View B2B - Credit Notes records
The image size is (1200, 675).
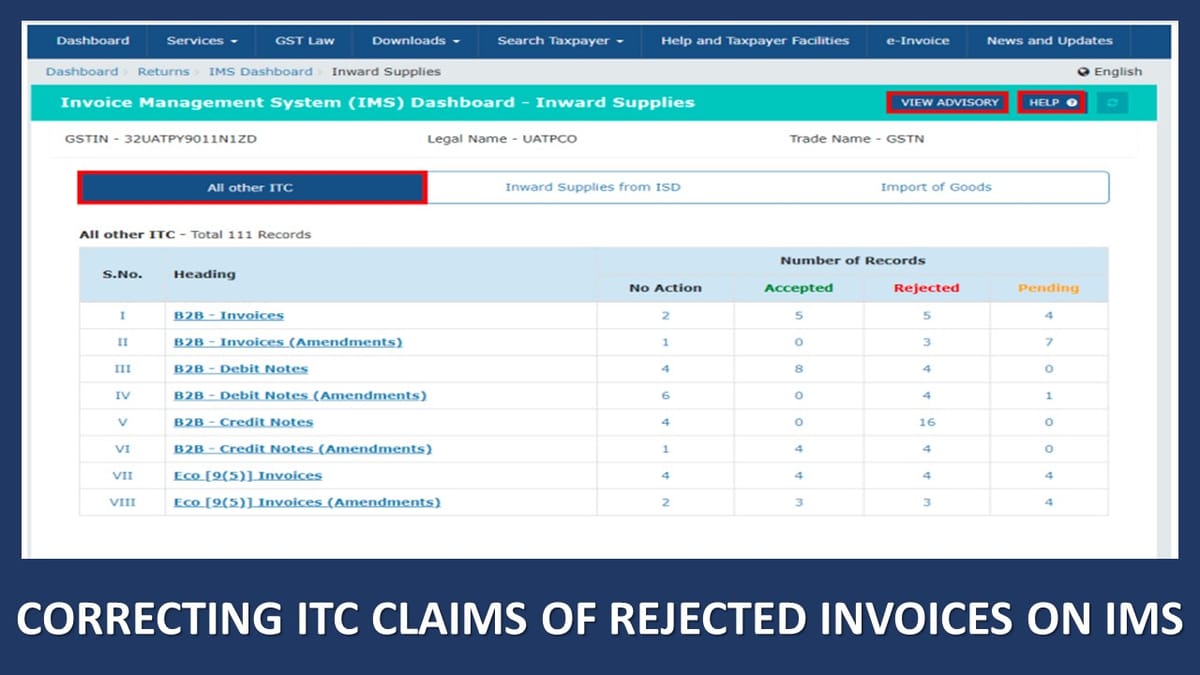[x=242, y=421]
